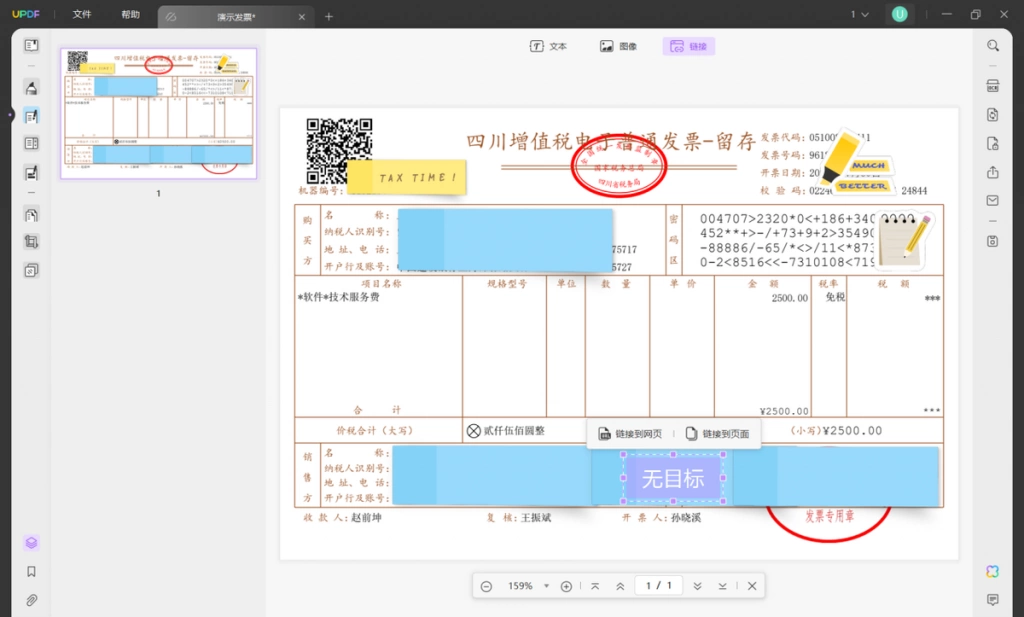The width and height of the screenshot is (1024, 617).
Task: Toggle the 链接 link edit mode
Action: [x=689, y=46]
